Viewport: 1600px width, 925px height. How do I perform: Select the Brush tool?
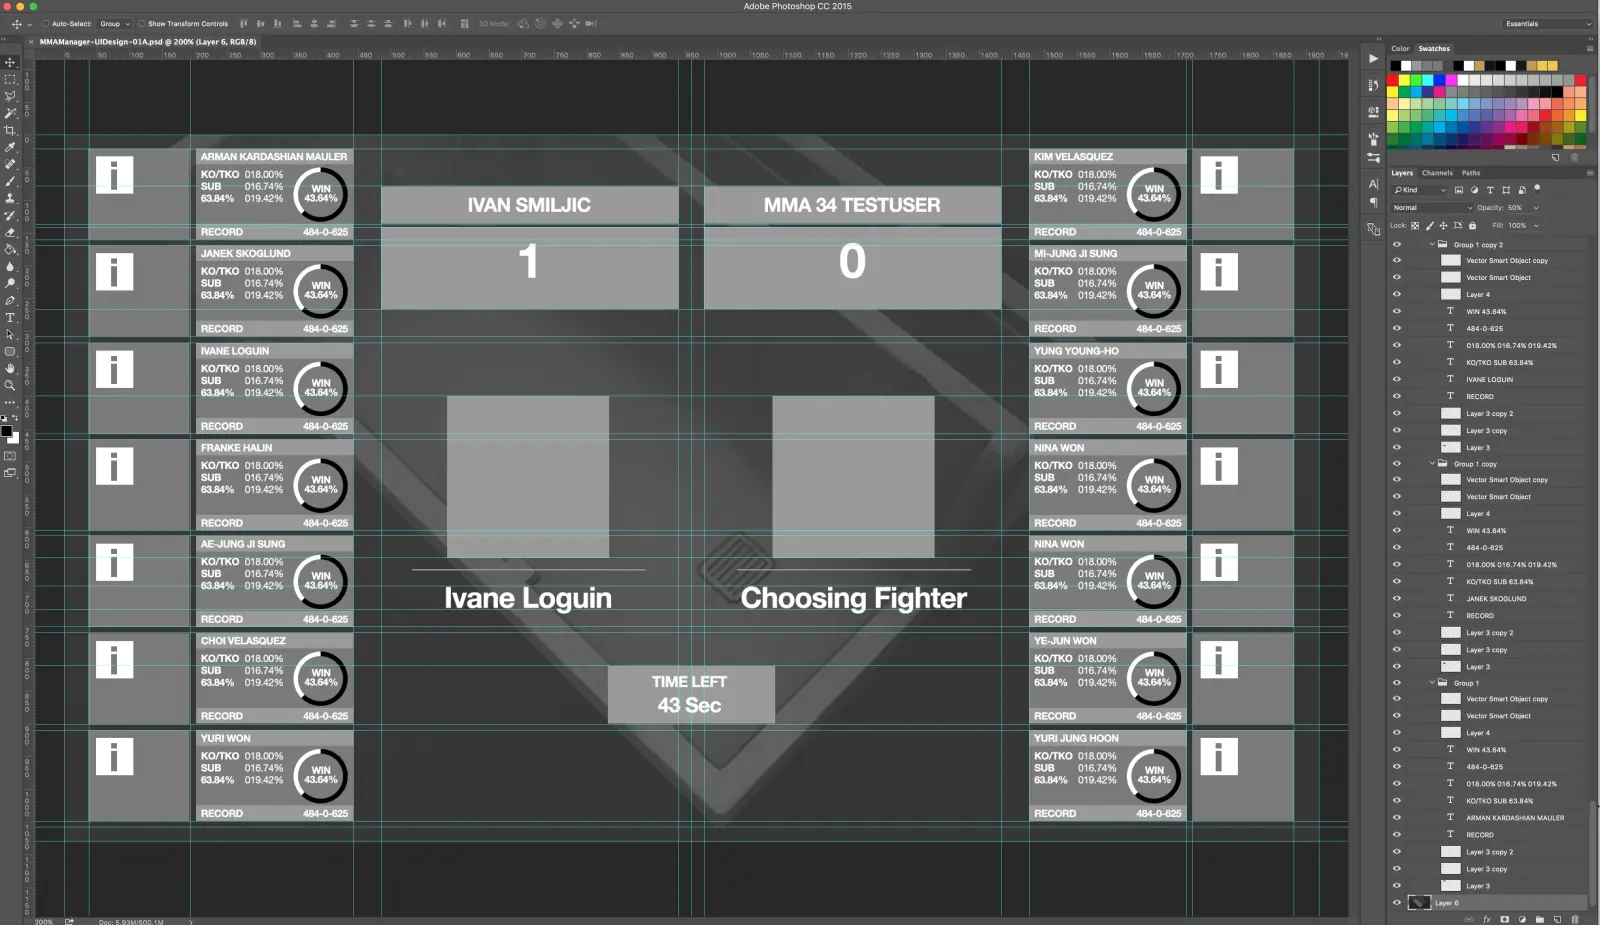[x=10, y=181]
